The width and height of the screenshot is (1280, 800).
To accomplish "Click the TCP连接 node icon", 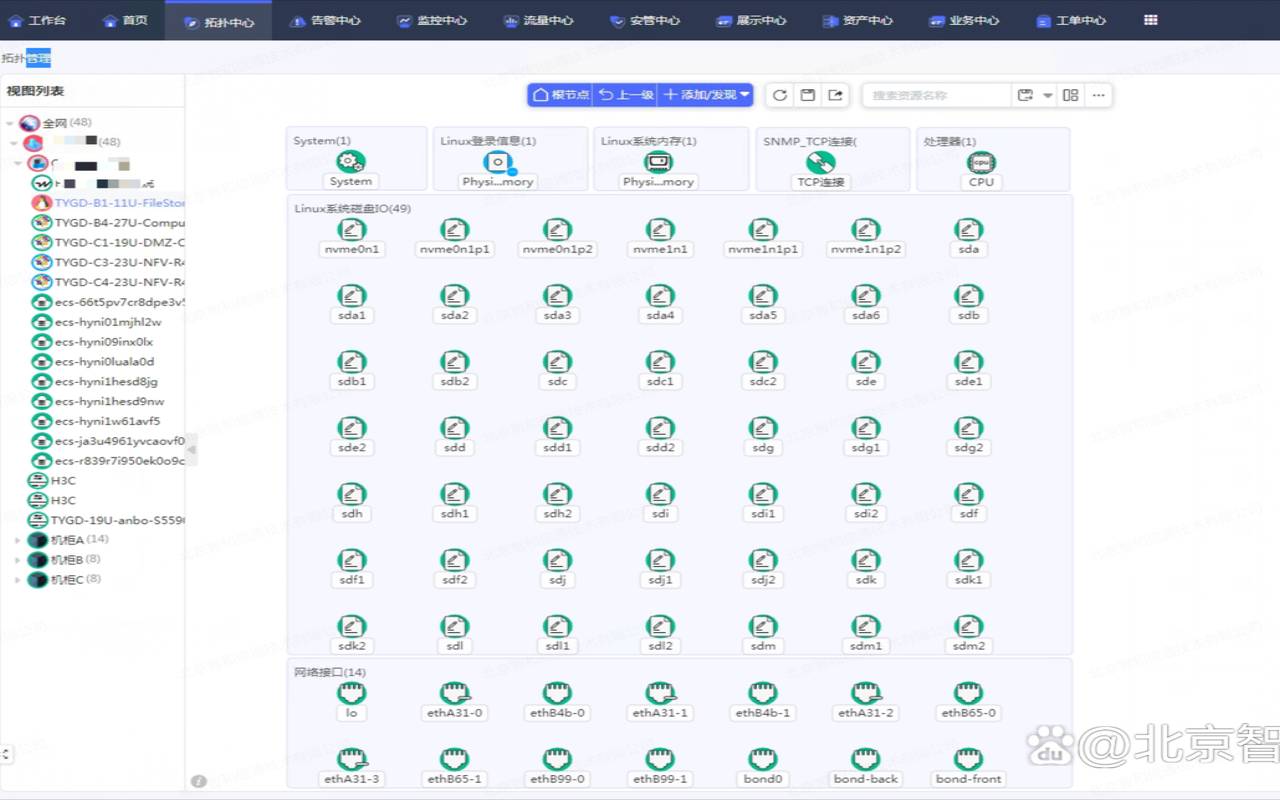I will pyautogui.click(x=820, y=162).
